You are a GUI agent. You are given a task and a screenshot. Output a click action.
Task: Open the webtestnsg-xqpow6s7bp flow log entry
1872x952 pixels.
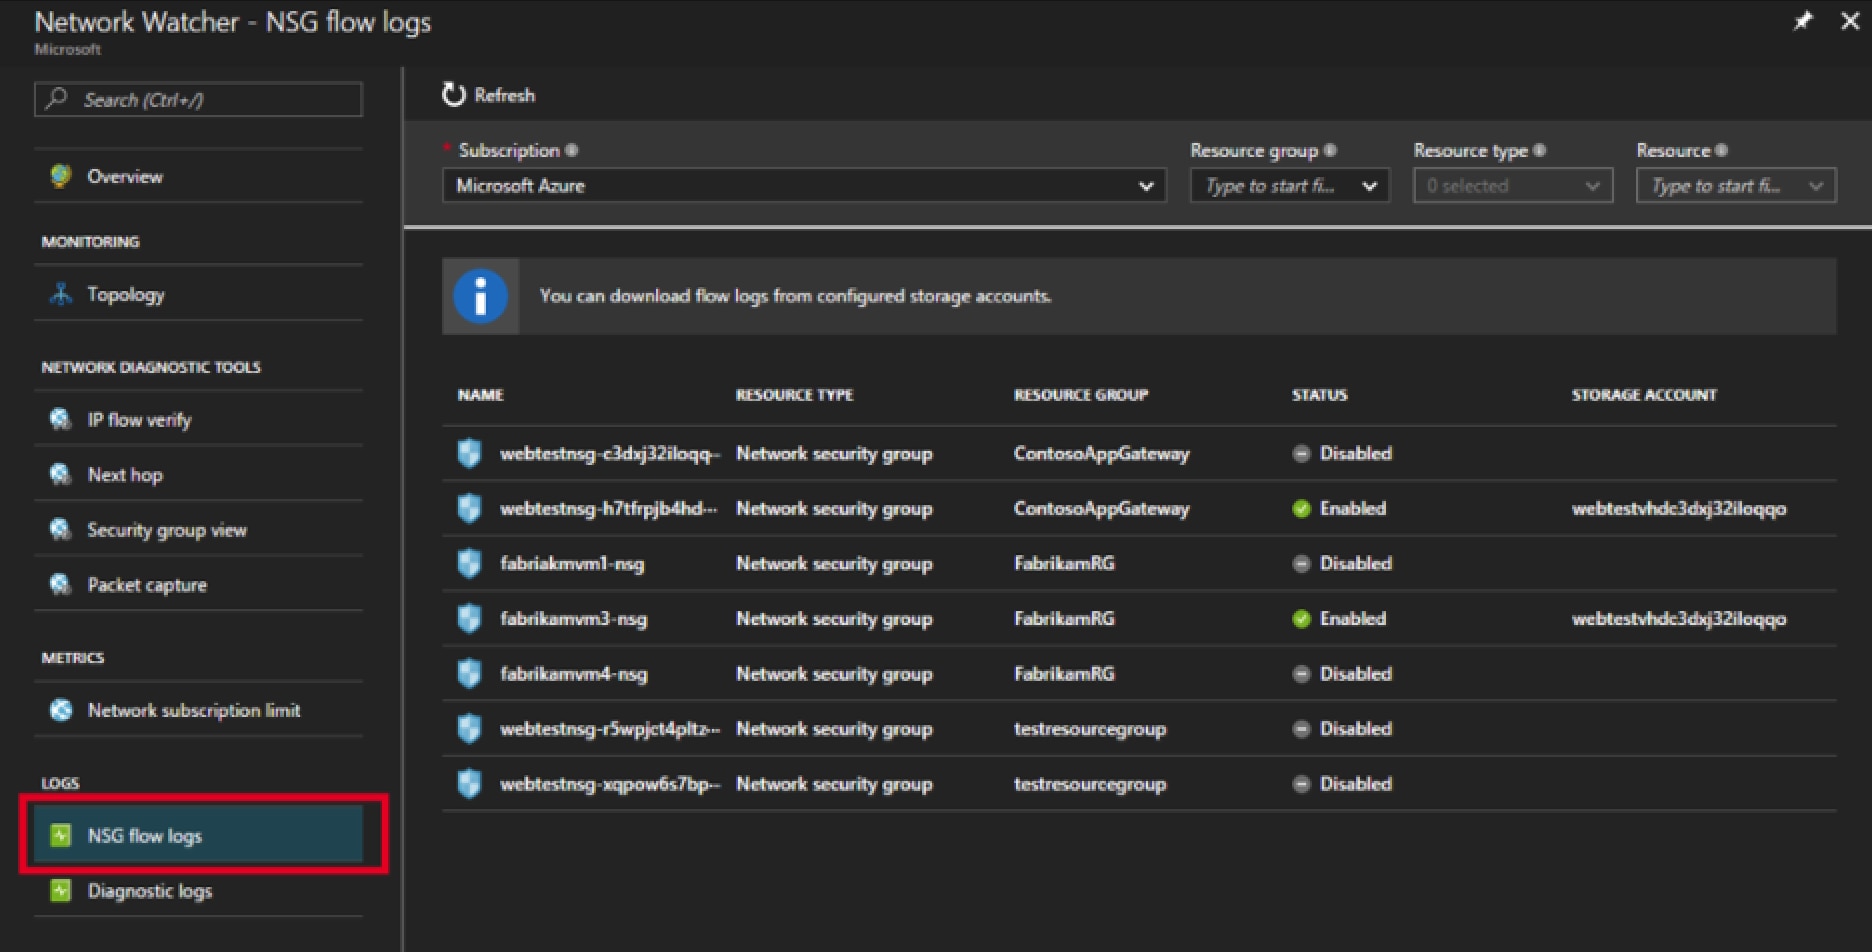pyautogui.click(x=609, y=784)
